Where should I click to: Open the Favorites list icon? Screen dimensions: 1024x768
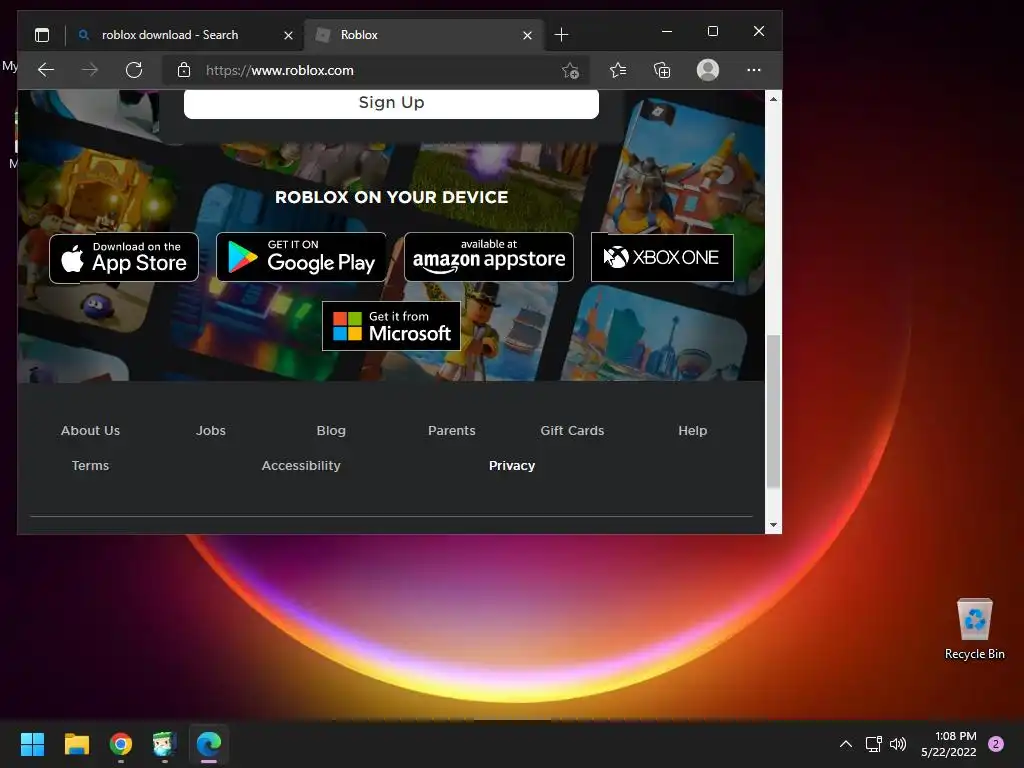(x=618, y=70)
